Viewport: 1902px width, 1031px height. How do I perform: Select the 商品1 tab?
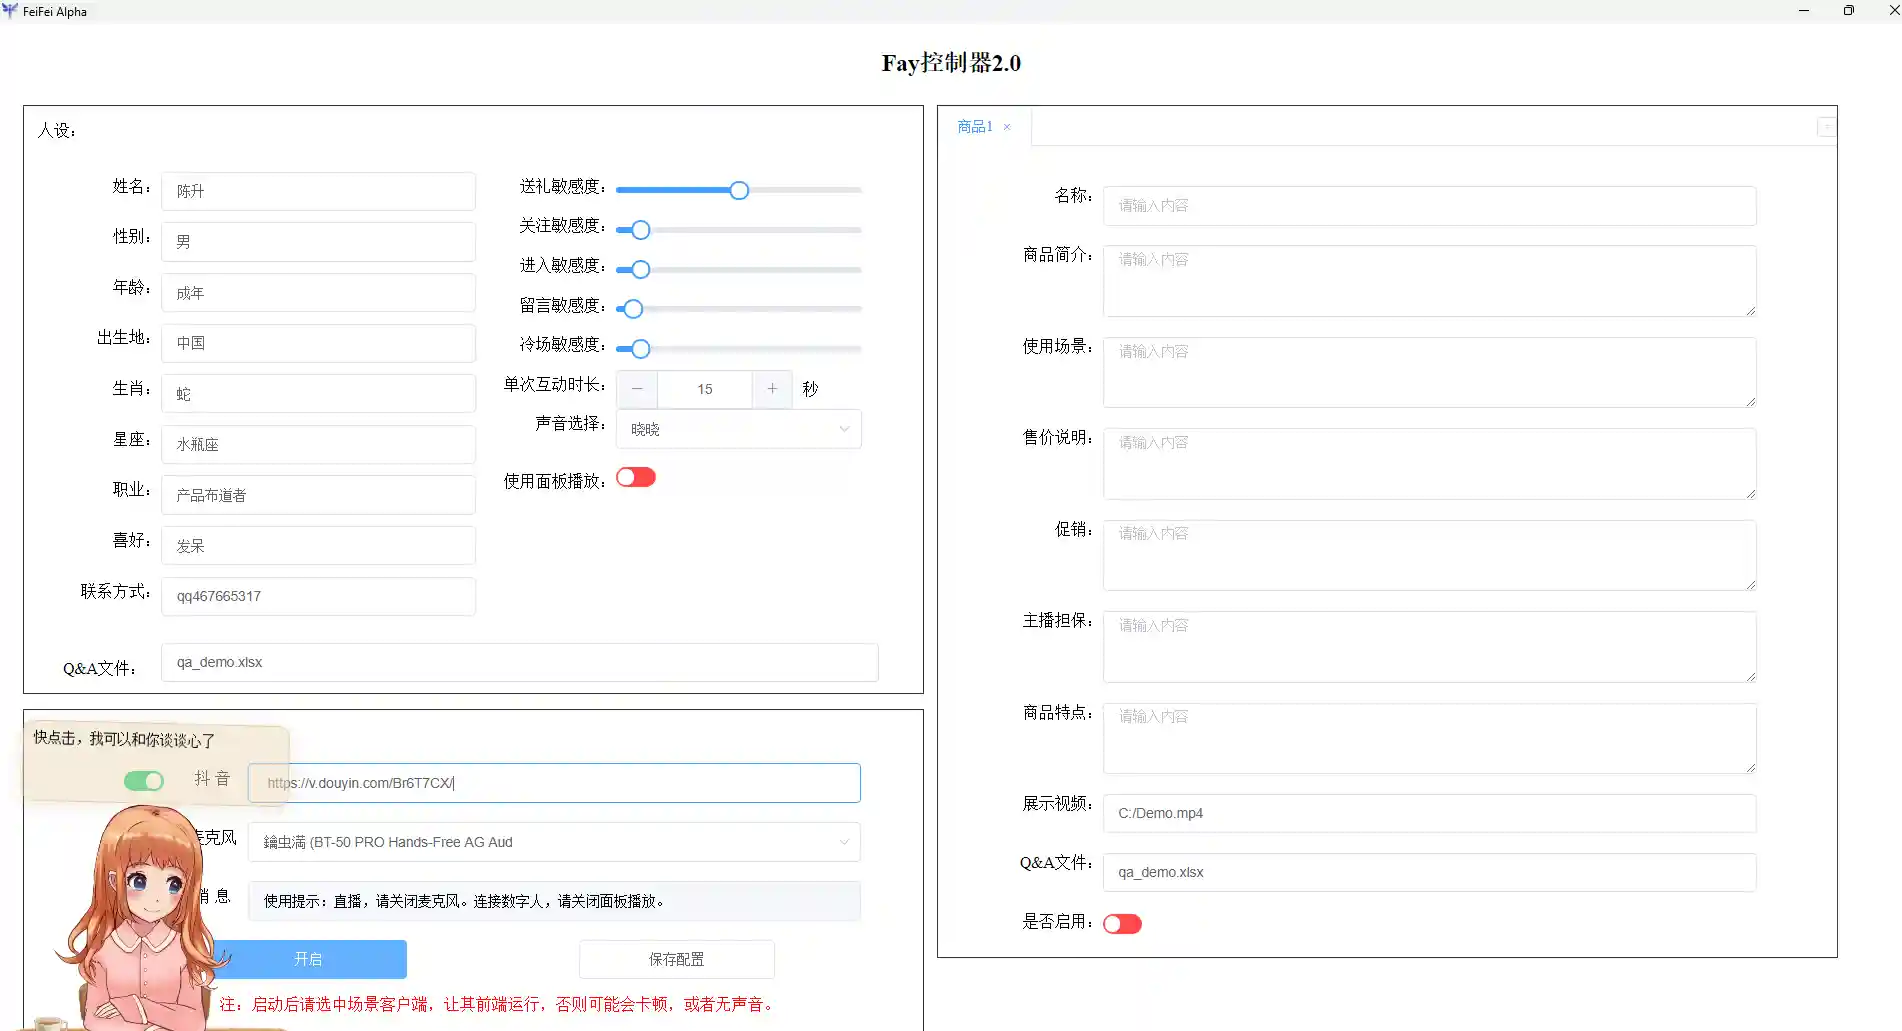(x=974, y=127)
